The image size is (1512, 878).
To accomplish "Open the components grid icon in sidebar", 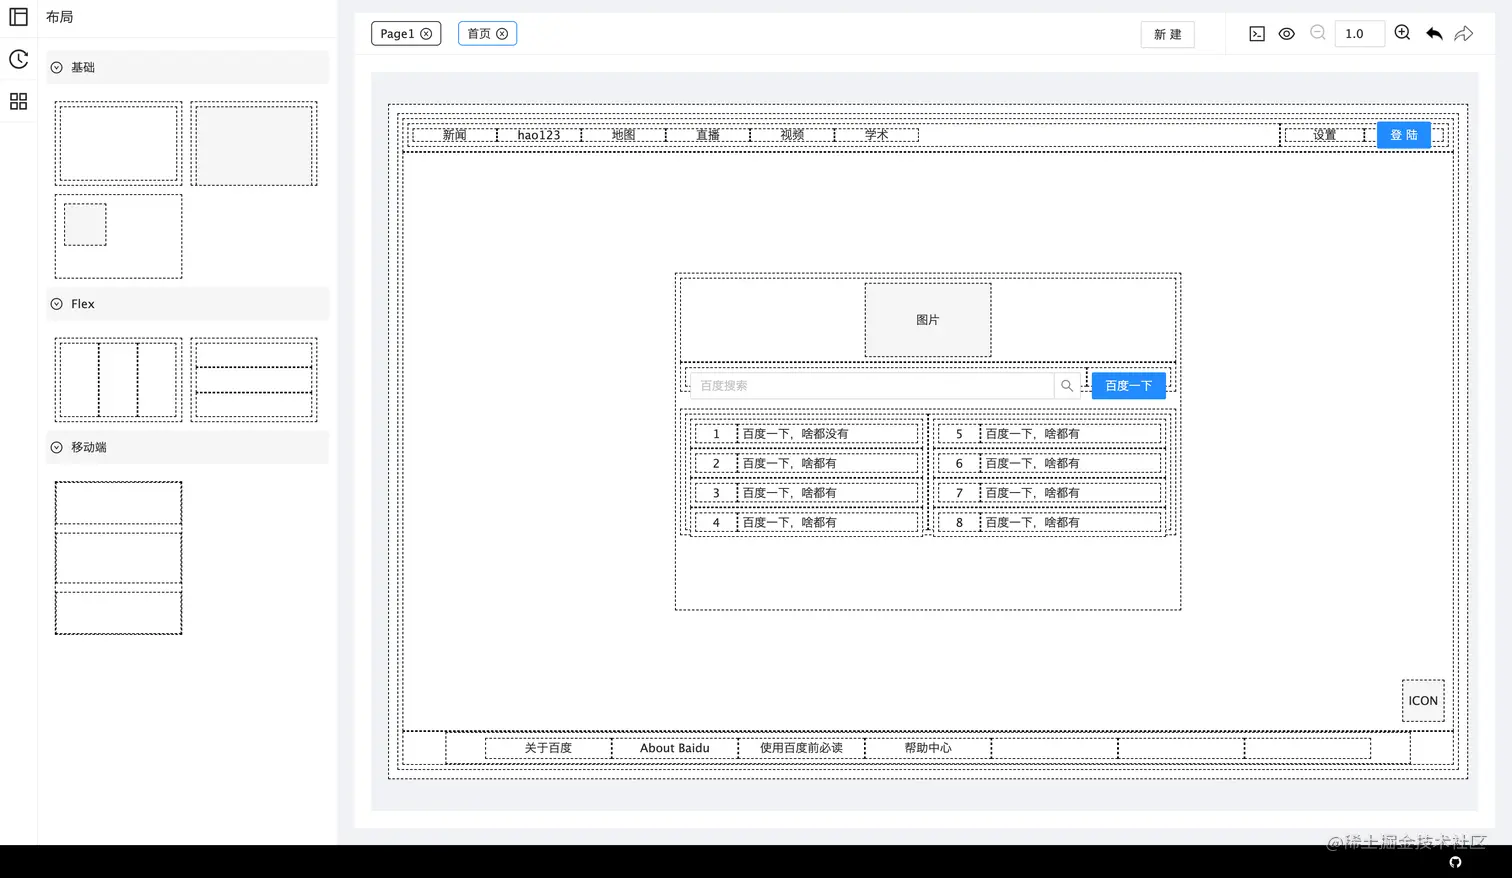I will pyautogui.click(x=18, y=101).
